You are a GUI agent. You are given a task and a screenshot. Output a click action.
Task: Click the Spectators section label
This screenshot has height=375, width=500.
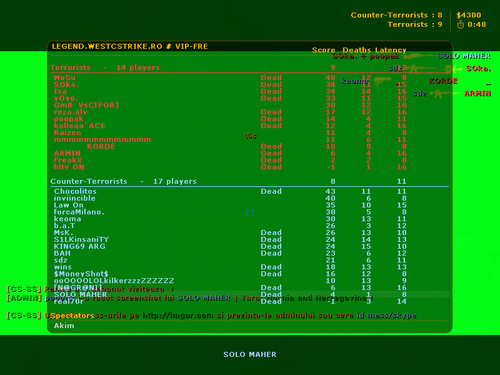[72, 316]
